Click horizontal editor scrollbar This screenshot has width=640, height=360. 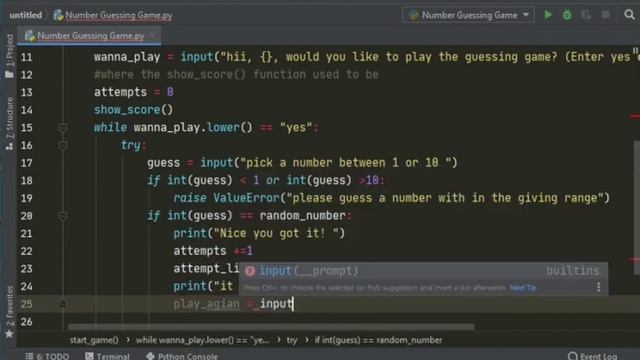coord(271,327)
